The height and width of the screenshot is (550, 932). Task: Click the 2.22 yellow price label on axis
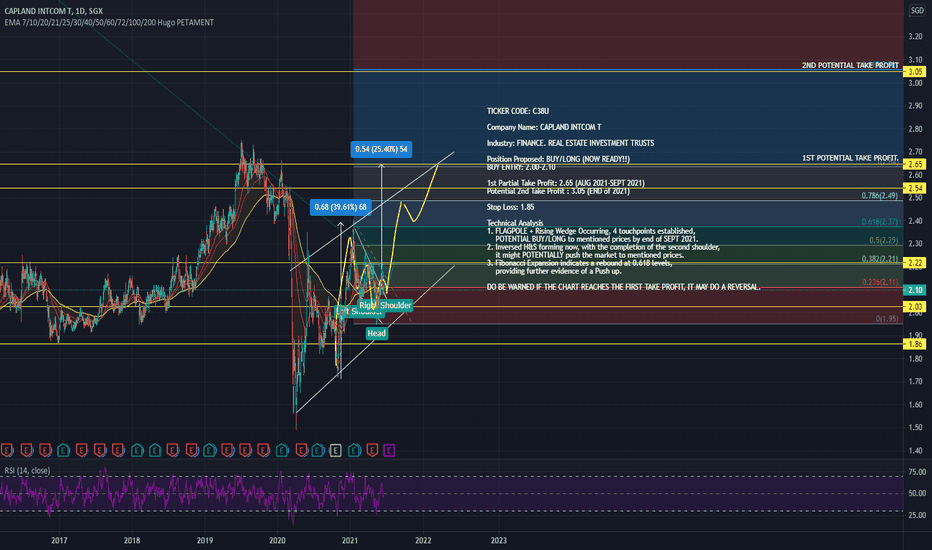(915, 263)
